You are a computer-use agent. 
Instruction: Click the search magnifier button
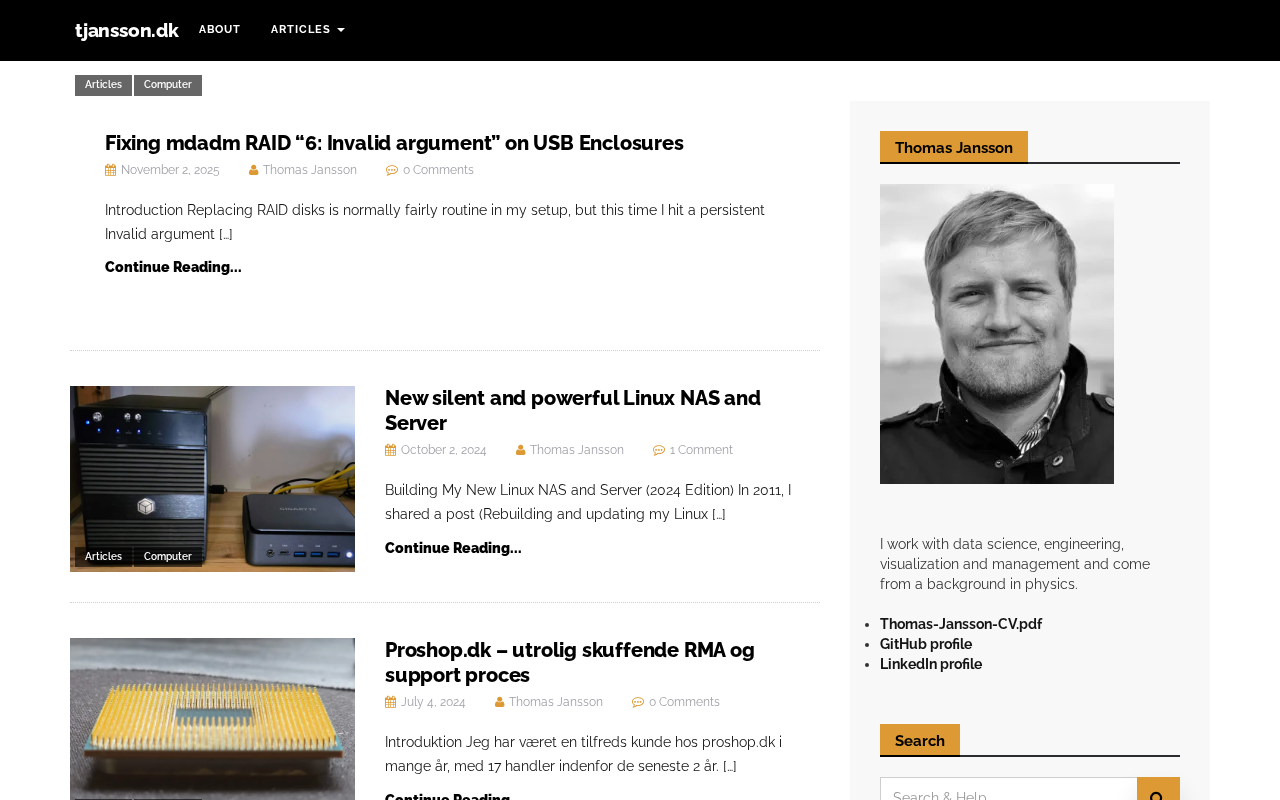1158,791
